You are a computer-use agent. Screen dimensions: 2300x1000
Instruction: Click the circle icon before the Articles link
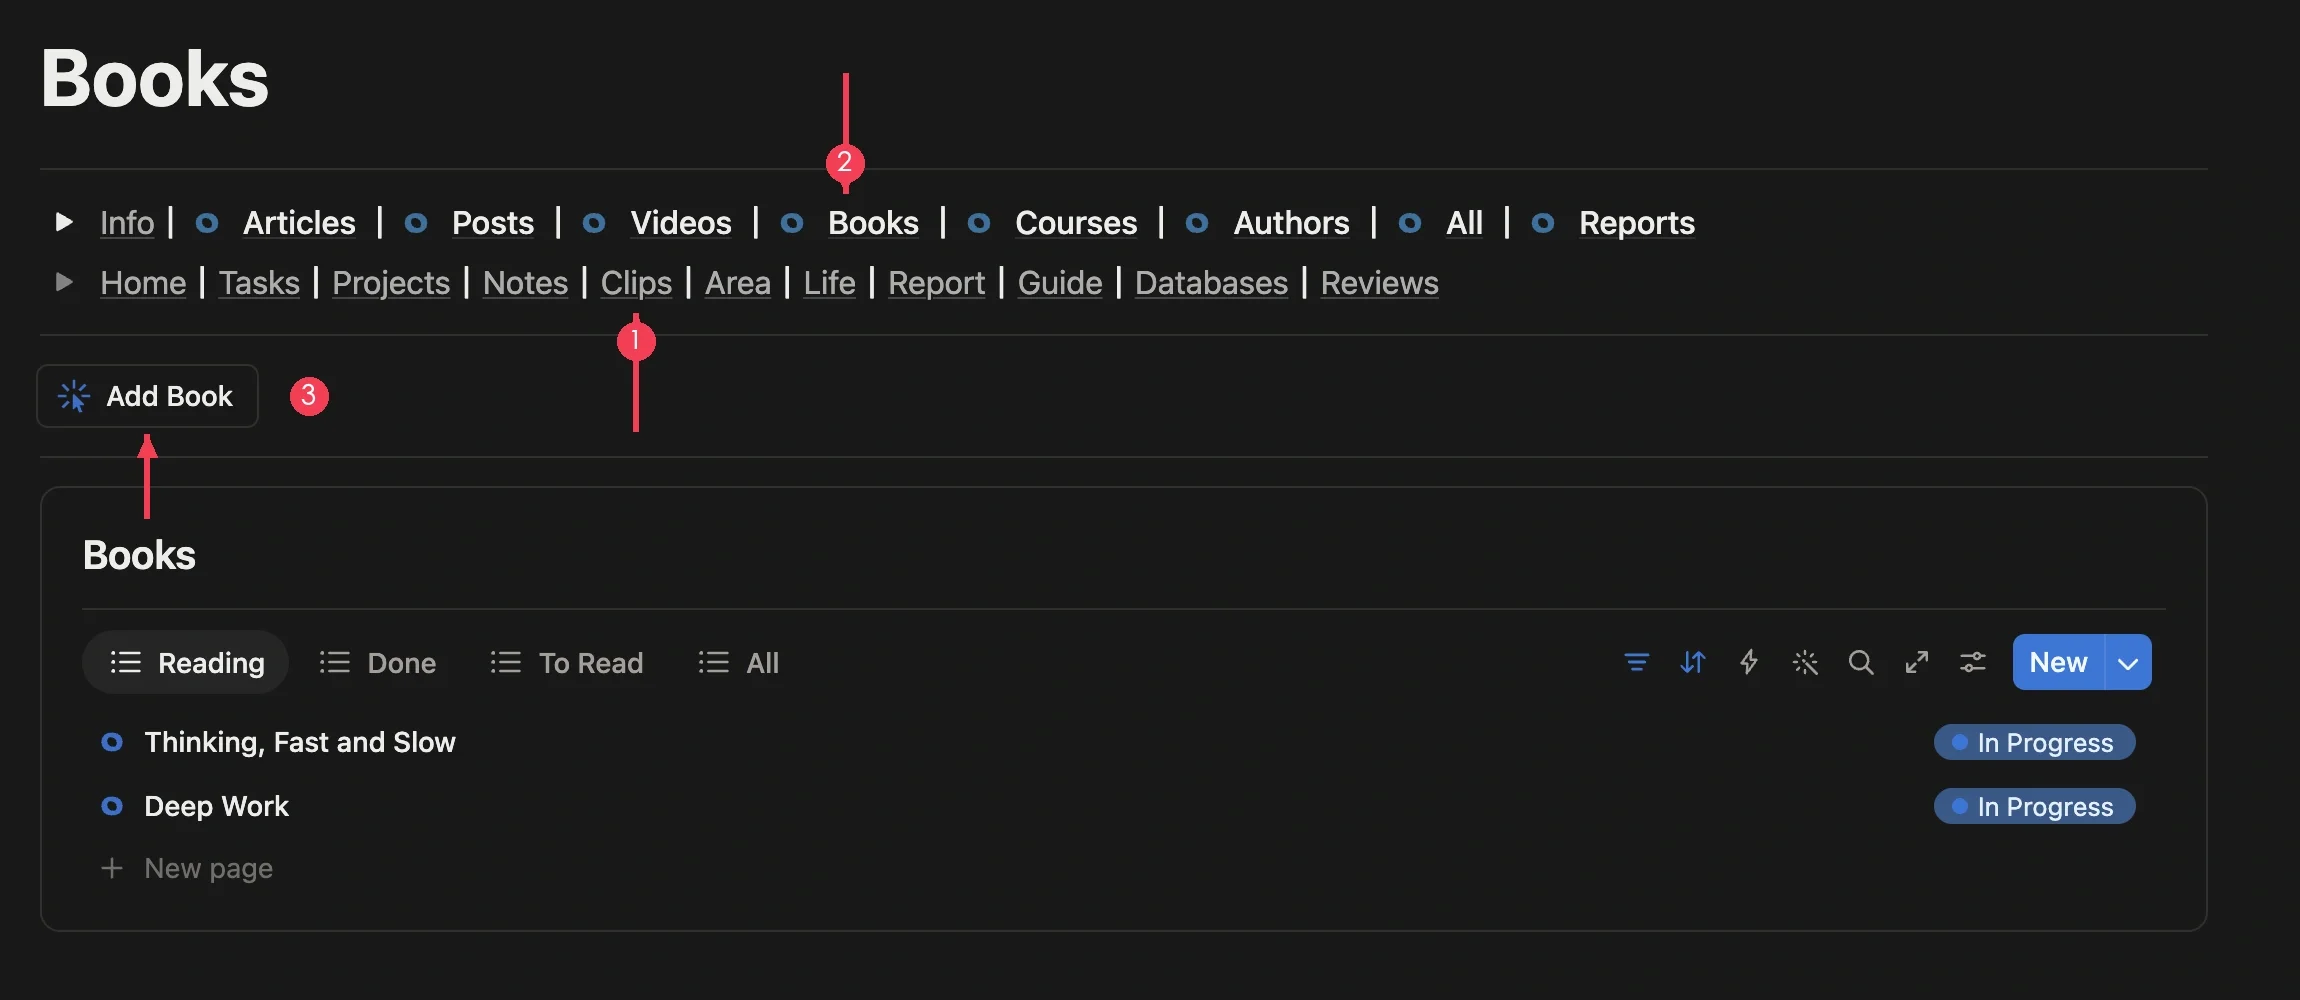207,223
